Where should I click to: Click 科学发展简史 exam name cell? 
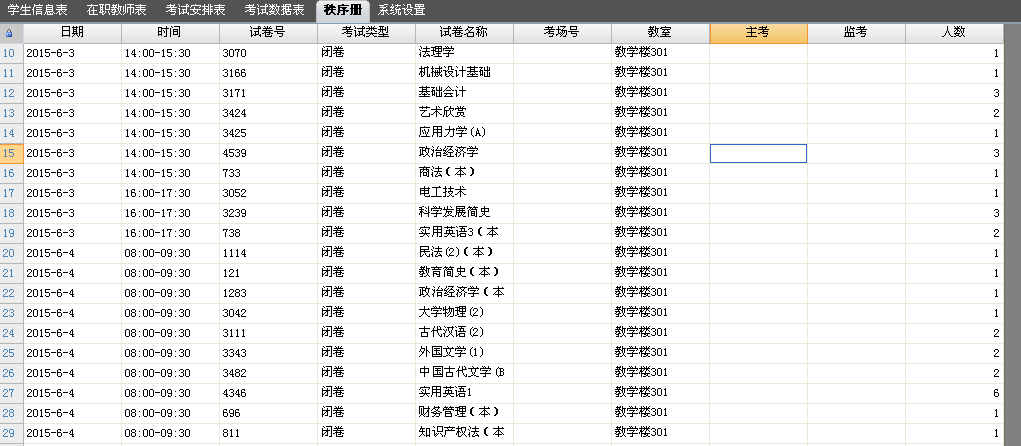coord(464,214)
